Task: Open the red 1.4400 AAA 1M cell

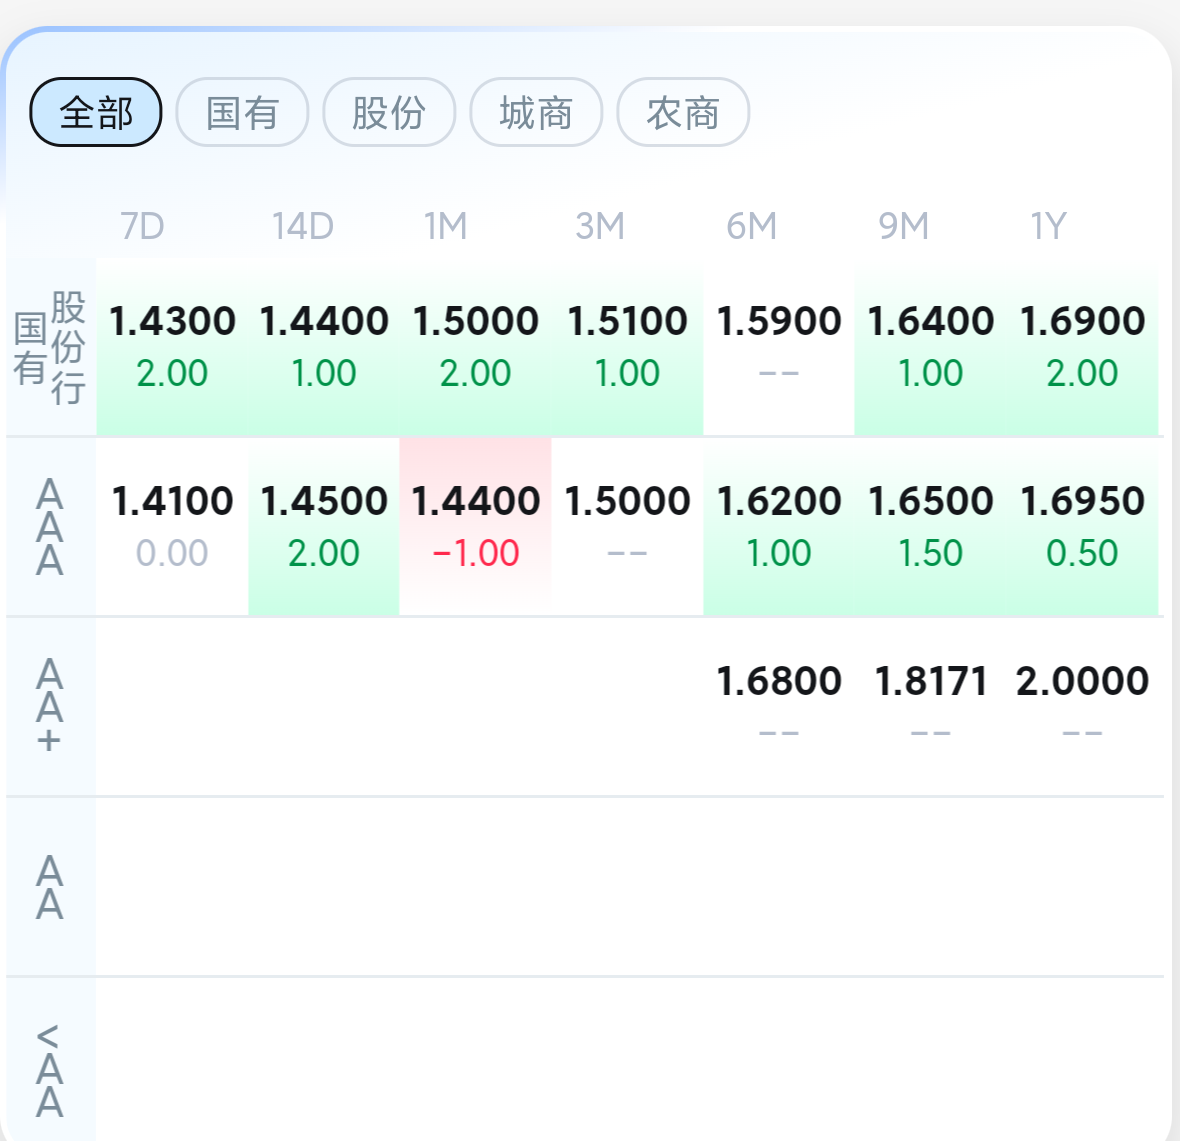Action: point(475,525)
